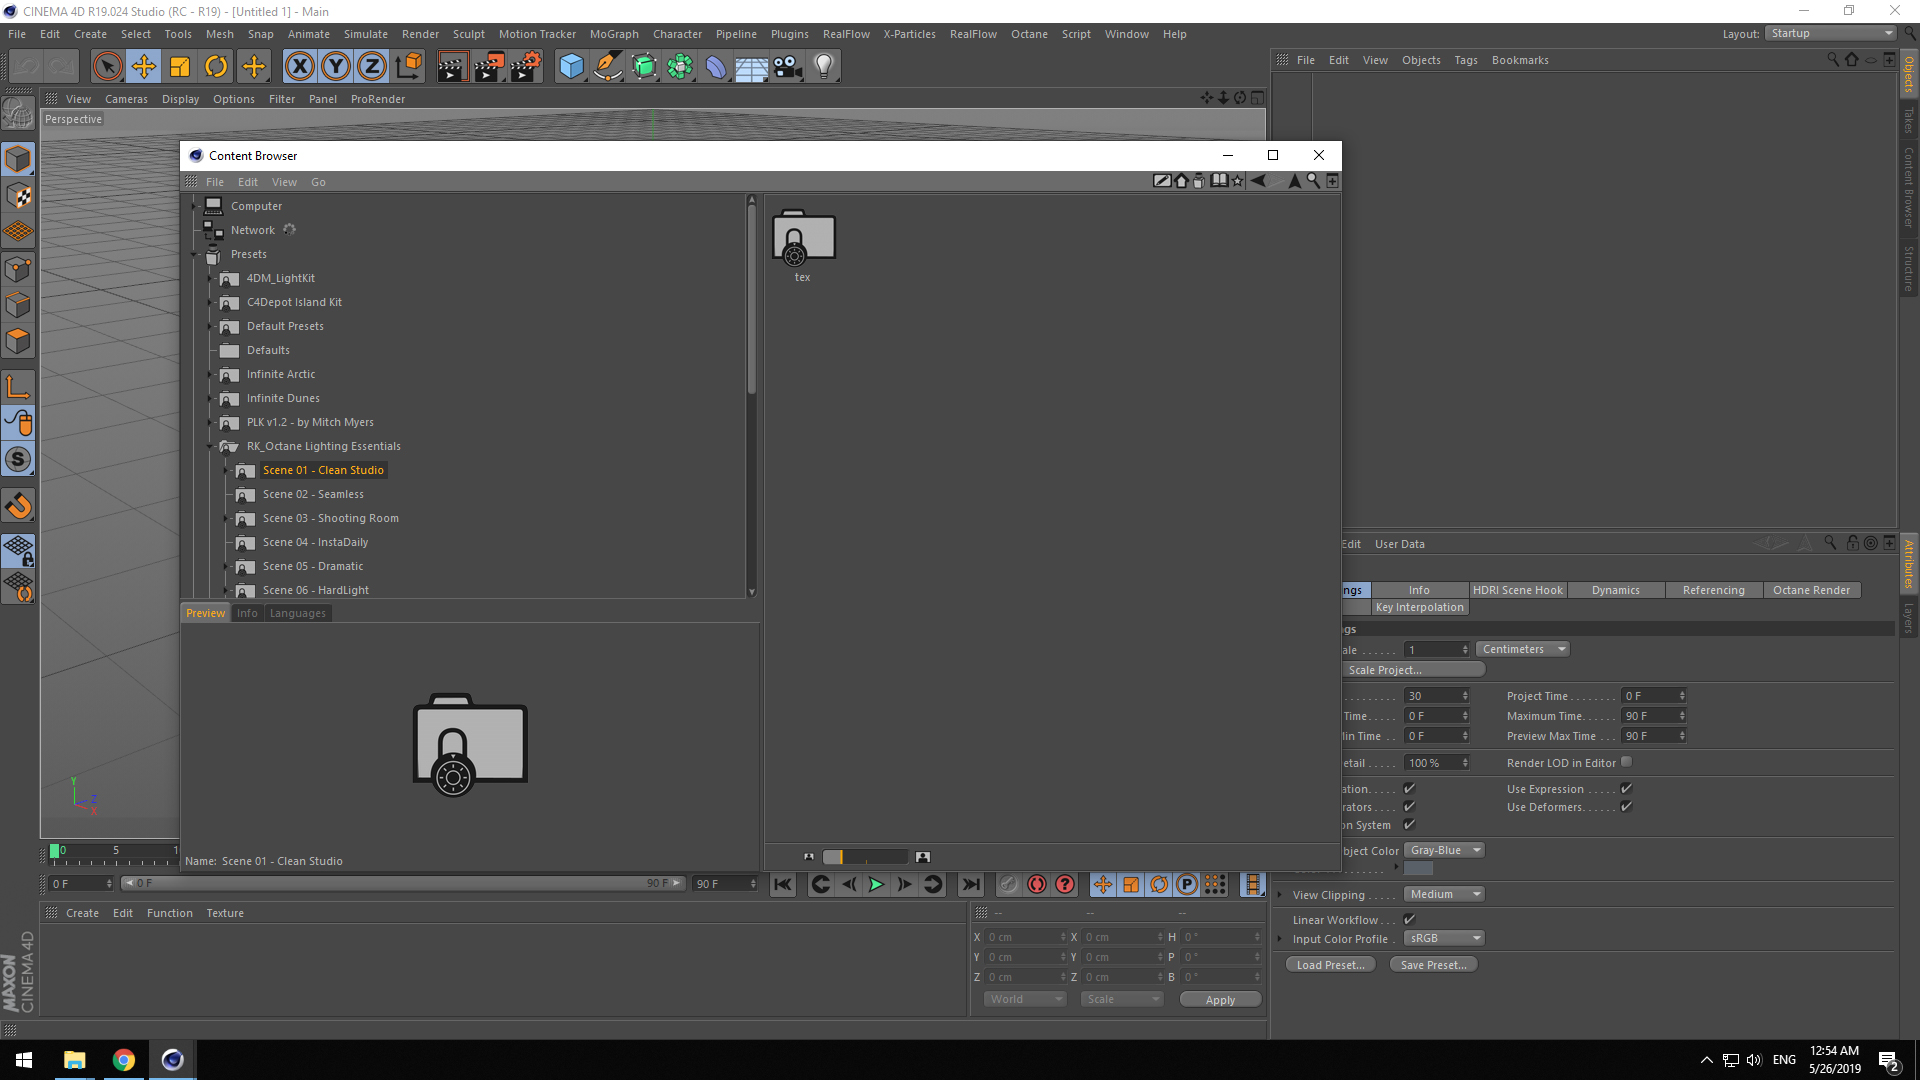The width and height of the screenshot is (1920, 1080).
Task: Enable Snap magnet tool in left sidebar
Action: (18, 506)
